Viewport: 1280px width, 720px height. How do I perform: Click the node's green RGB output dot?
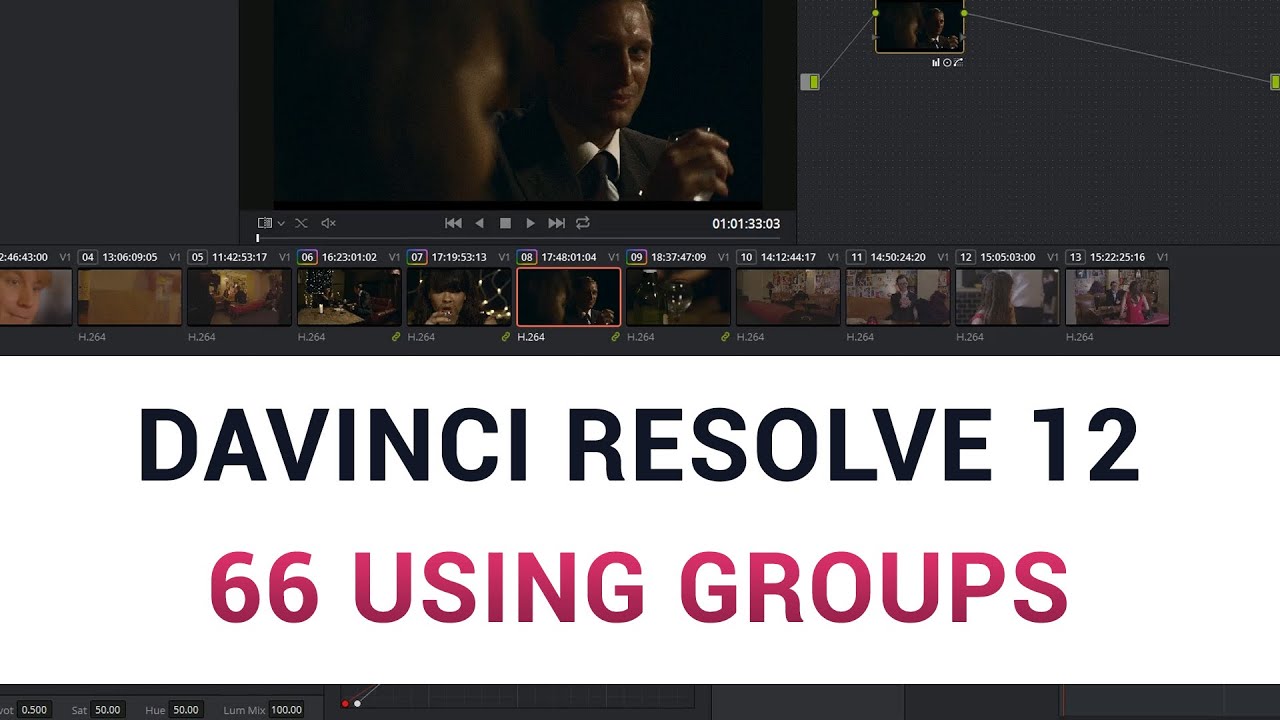[x=964, y=13]
